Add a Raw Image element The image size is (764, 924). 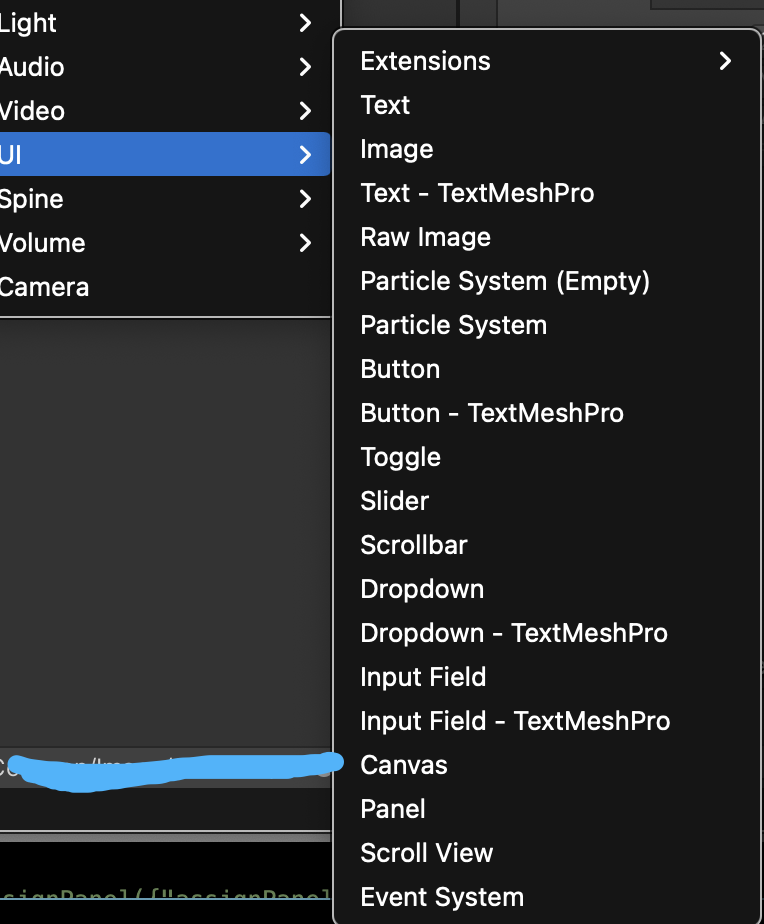(425, 237)
